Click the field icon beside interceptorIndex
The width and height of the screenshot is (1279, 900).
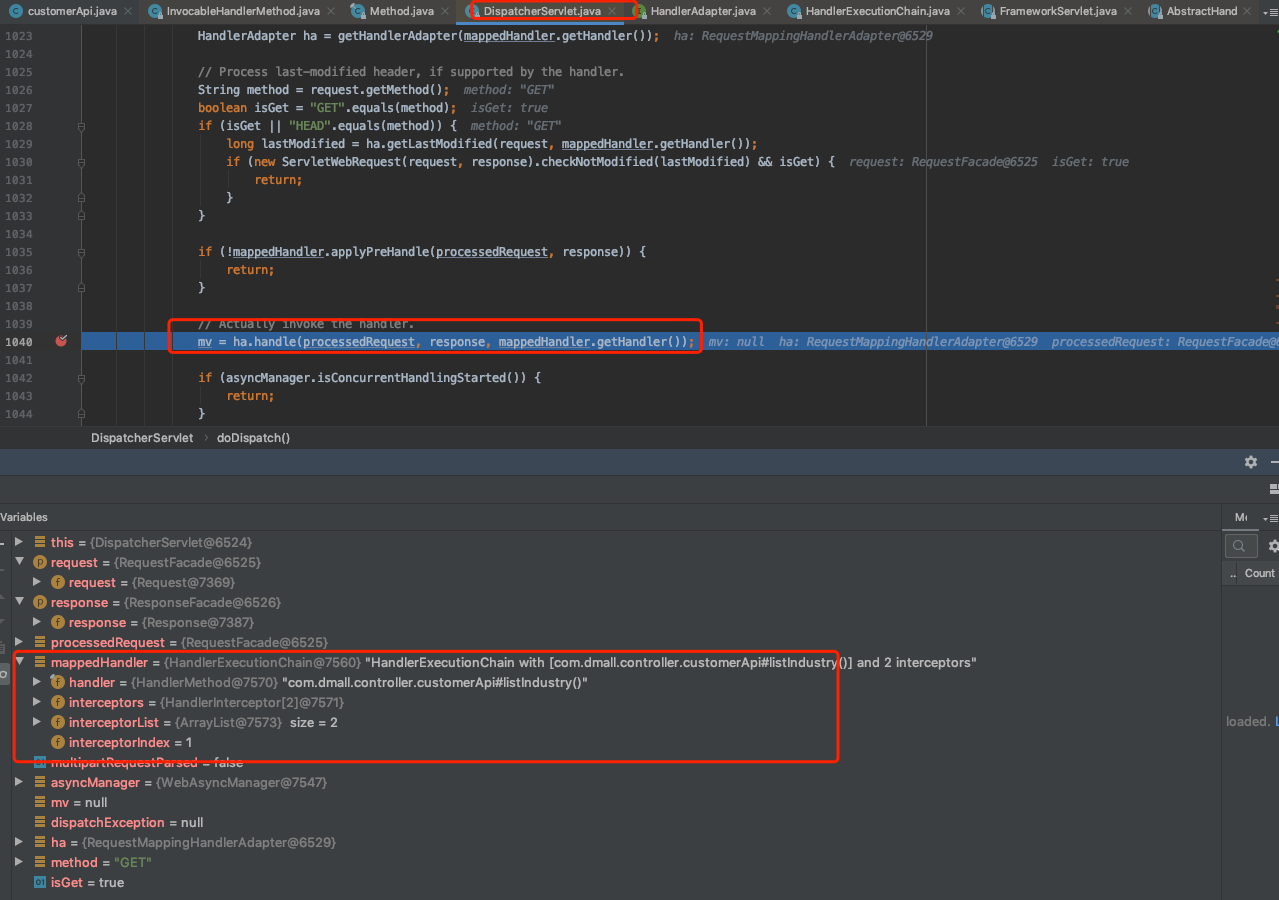point(58,742)
